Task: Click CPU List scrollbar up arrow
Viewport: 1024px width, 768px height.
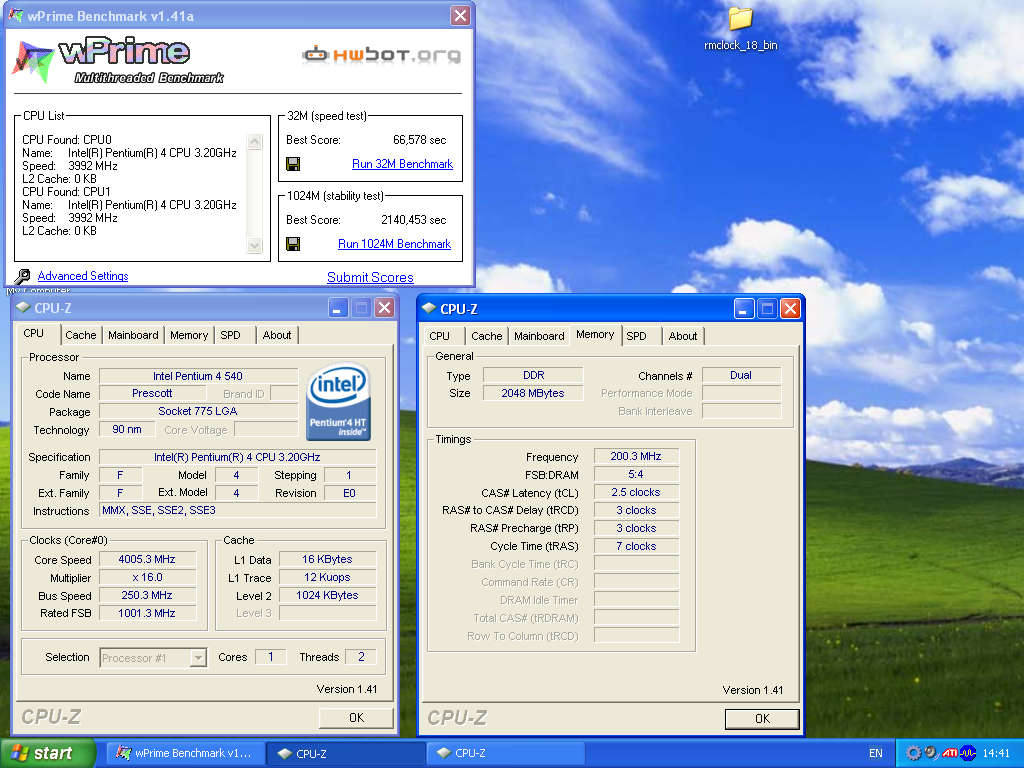Action: click(x=255, y=142)
